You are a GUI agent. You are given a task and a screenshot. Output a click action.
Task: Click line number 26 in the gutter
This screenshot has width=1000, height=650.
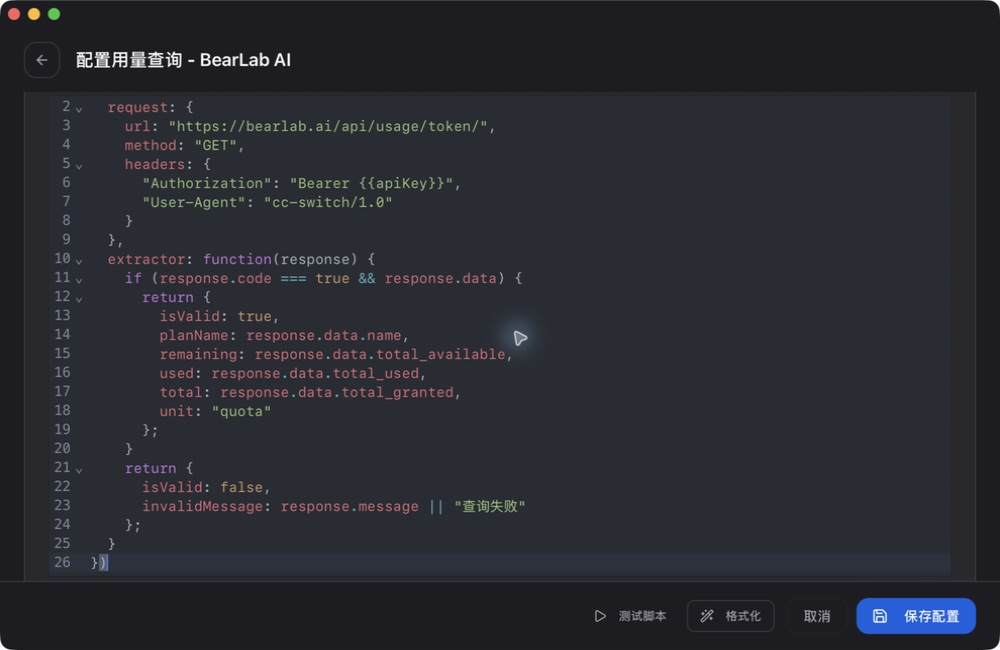tap(62, 562)
